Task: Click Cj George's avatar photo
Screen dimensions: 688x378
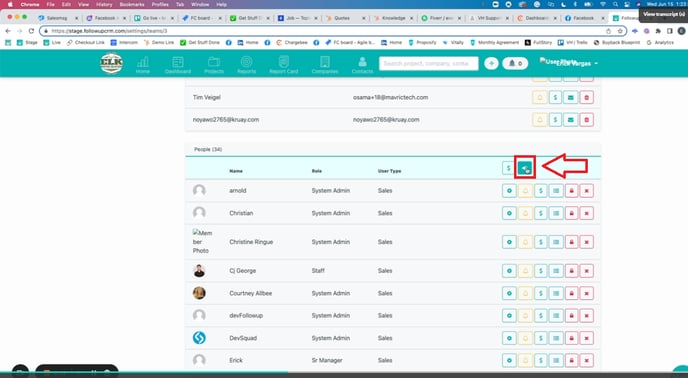Action: point(199,271)
